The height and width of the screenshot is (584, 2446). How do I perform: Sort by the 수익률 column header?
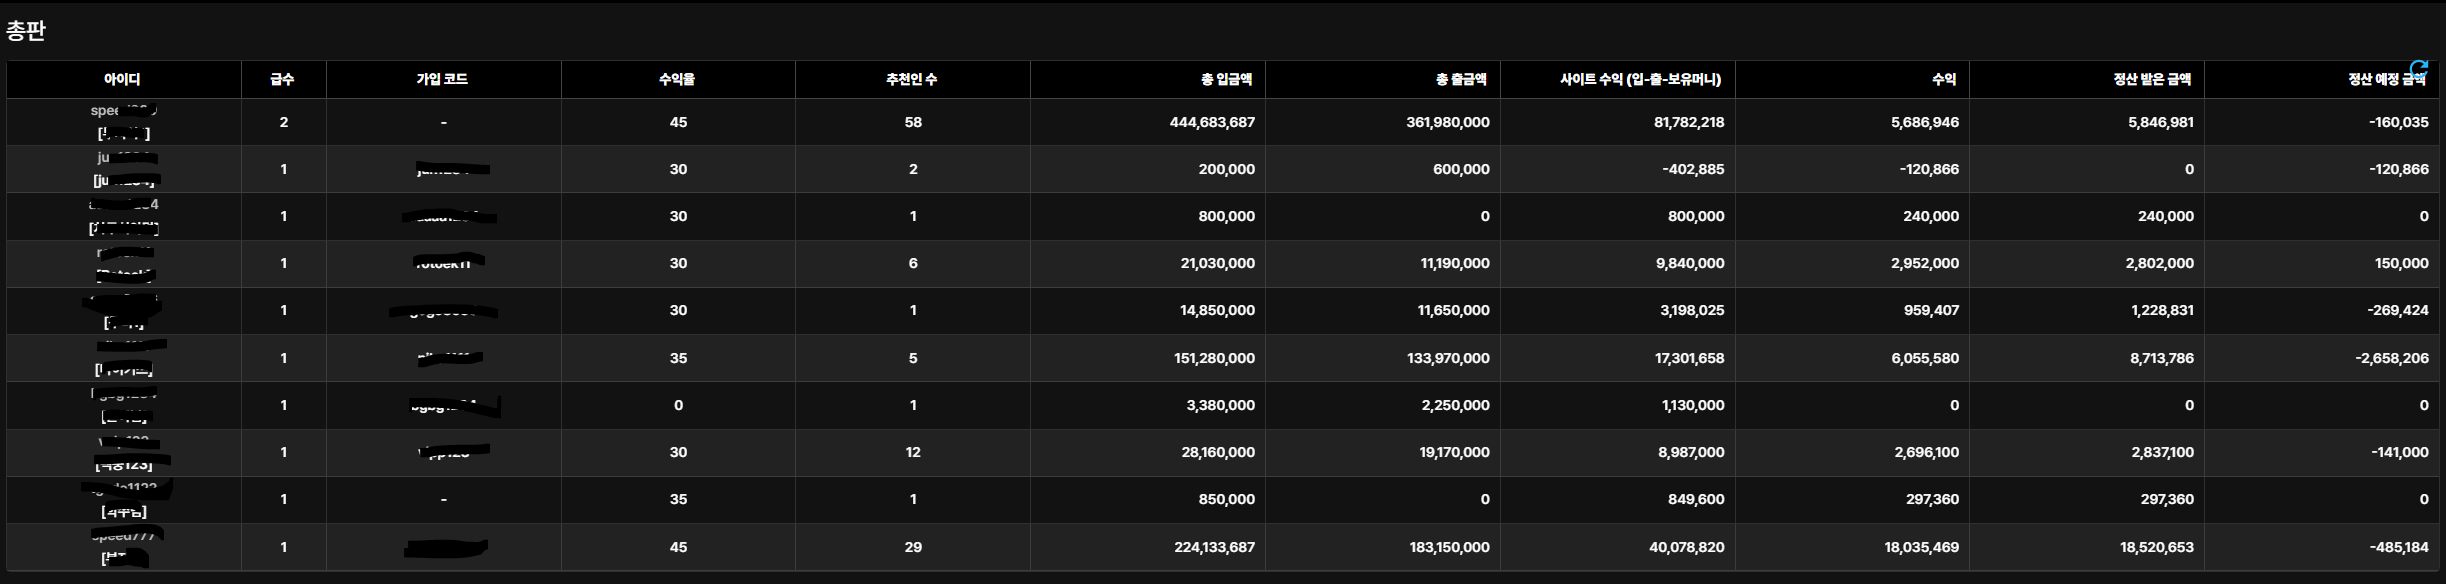(677, 79)
